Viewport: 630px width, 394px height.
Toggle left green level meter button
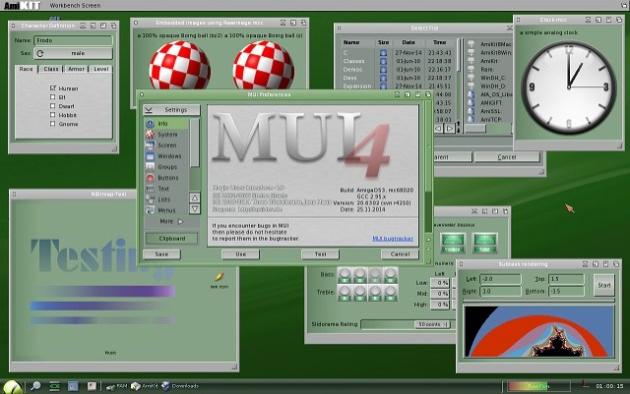pyautogui.click(x=453, y=243)
